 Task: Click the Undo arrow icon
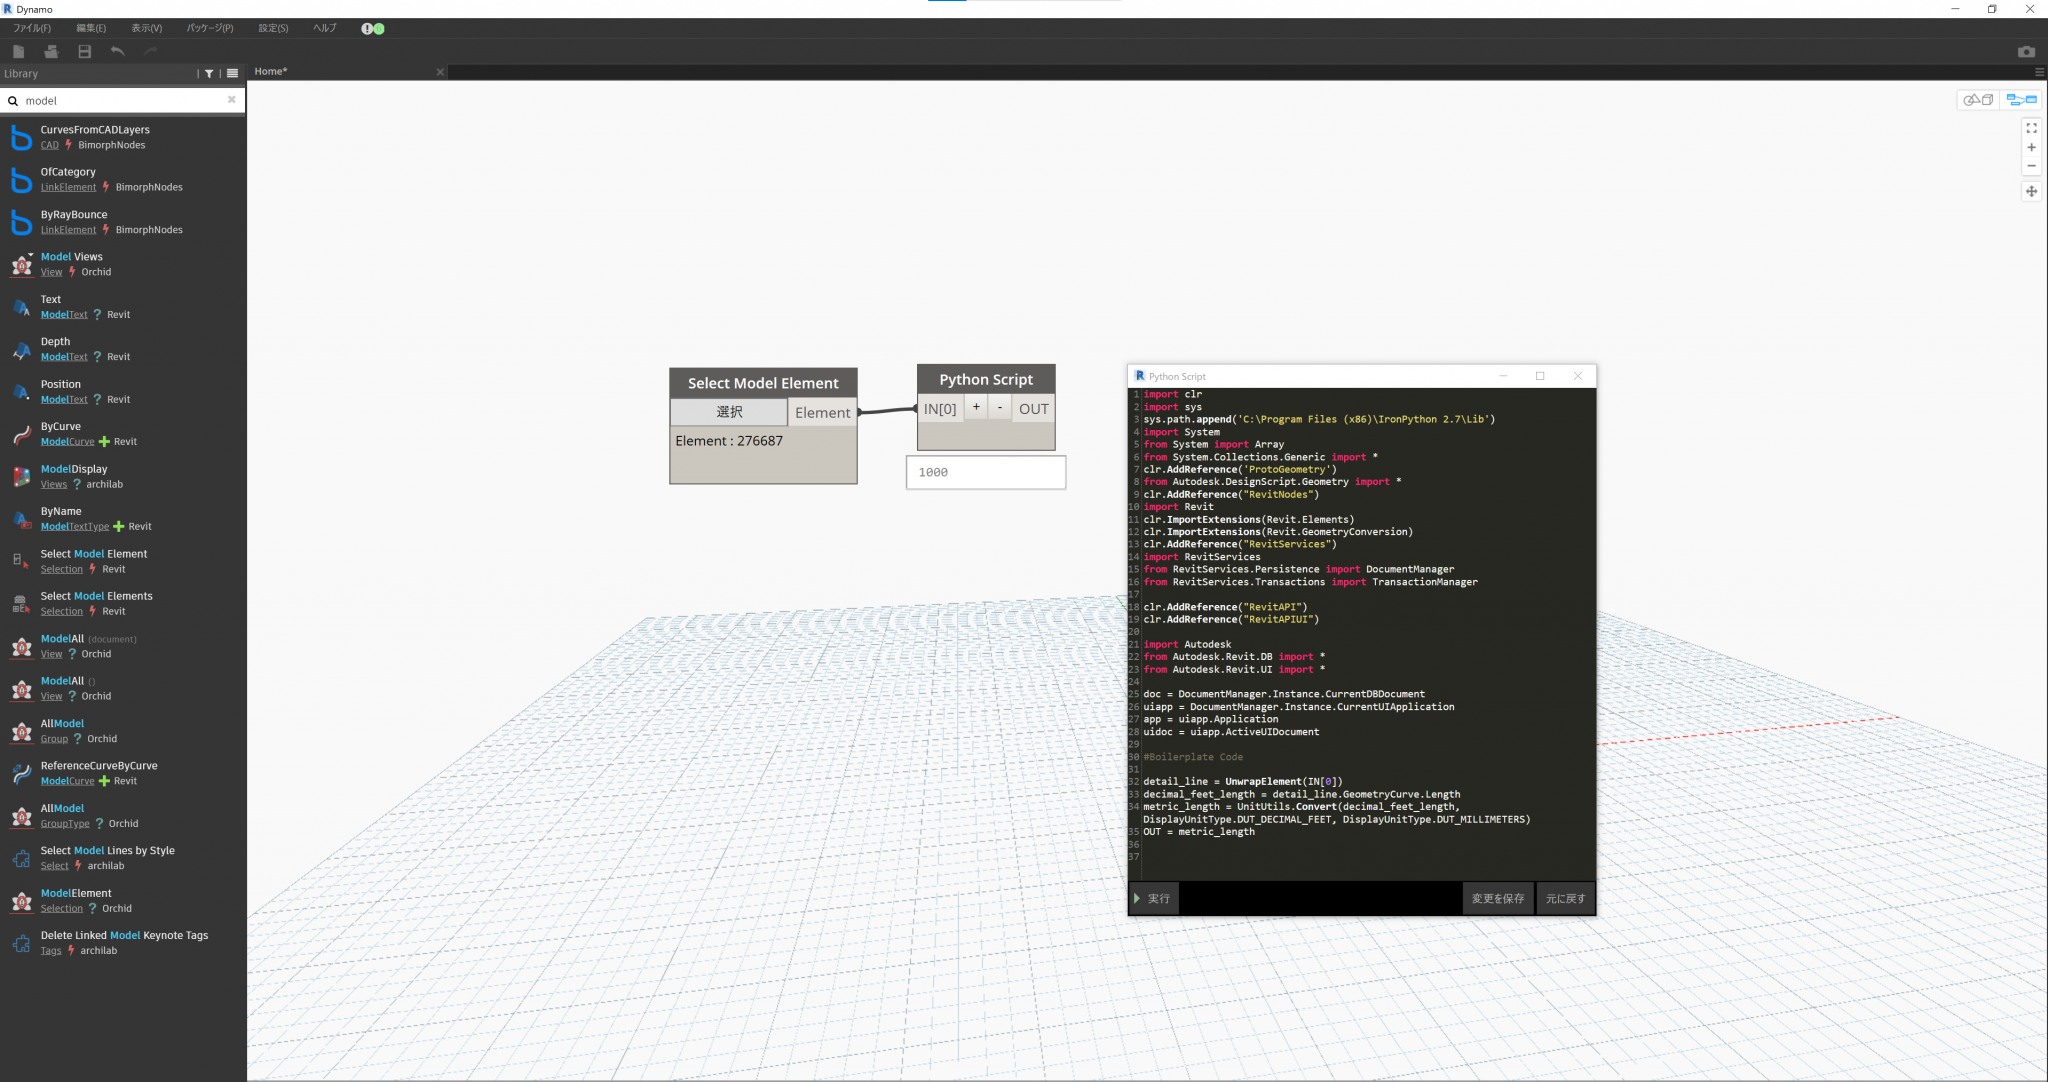coord(118,51)
